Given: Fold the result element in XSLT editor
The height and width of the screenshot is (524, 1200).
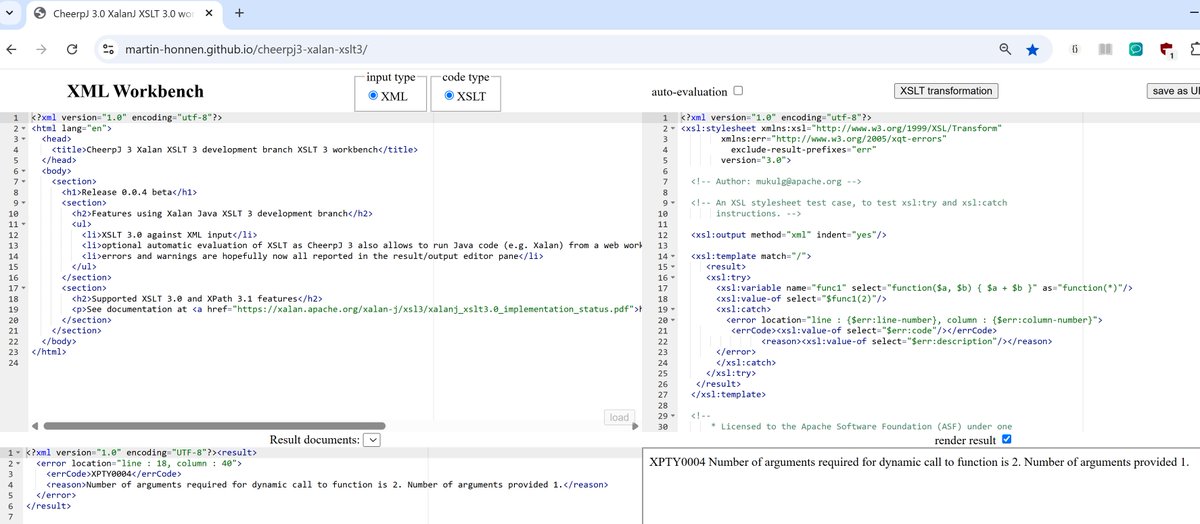Looking at the screenshot, I should (x=673, y=267).
